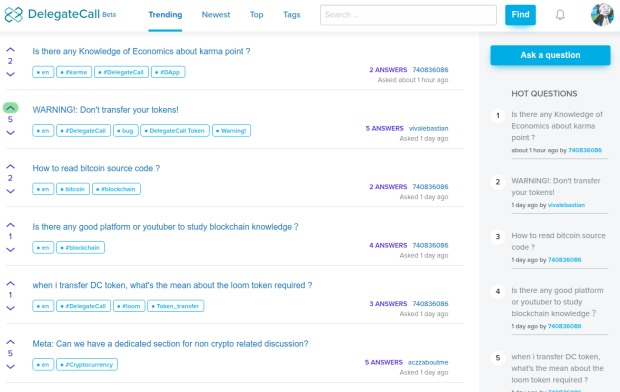Open 740836086 author on karma question
The height and width of the screenshot is (392, 620).
tap(430, 70)
